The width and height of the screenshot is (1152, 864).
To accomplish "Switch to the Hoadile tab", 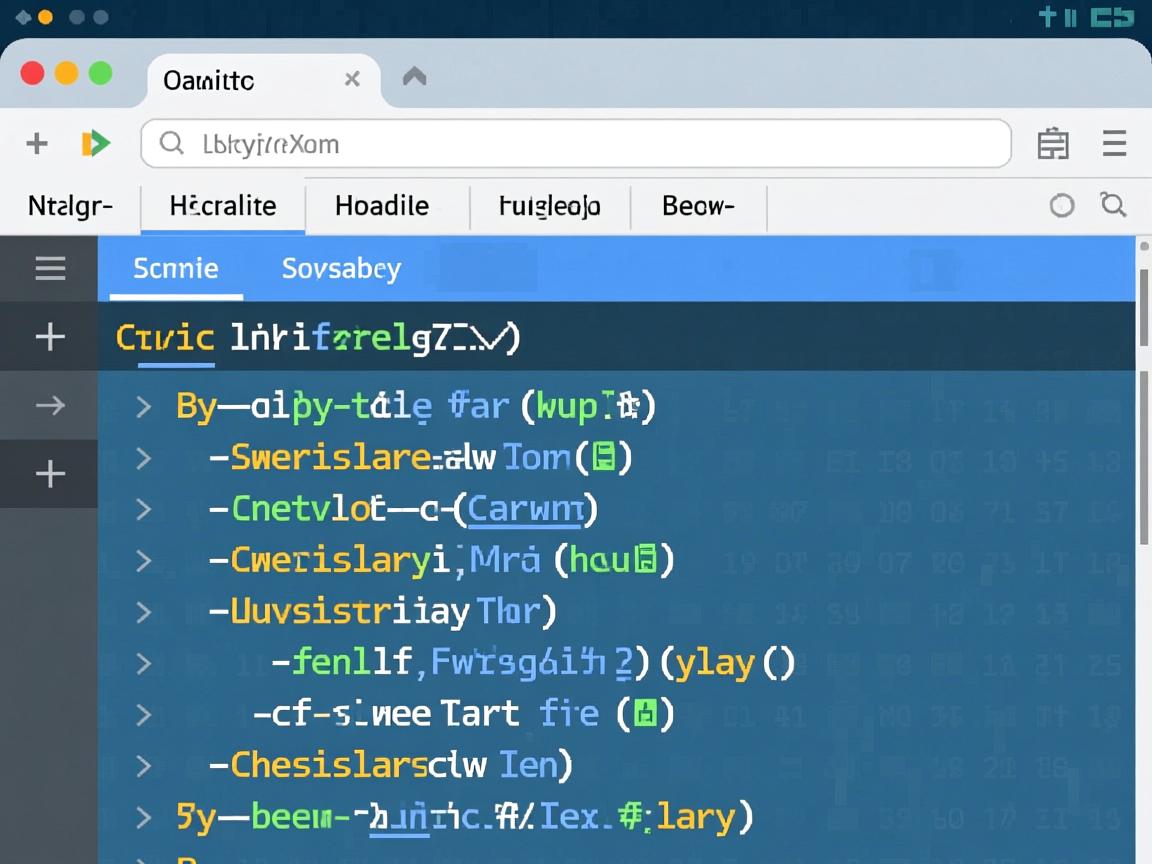I will (x=382, y=206).
